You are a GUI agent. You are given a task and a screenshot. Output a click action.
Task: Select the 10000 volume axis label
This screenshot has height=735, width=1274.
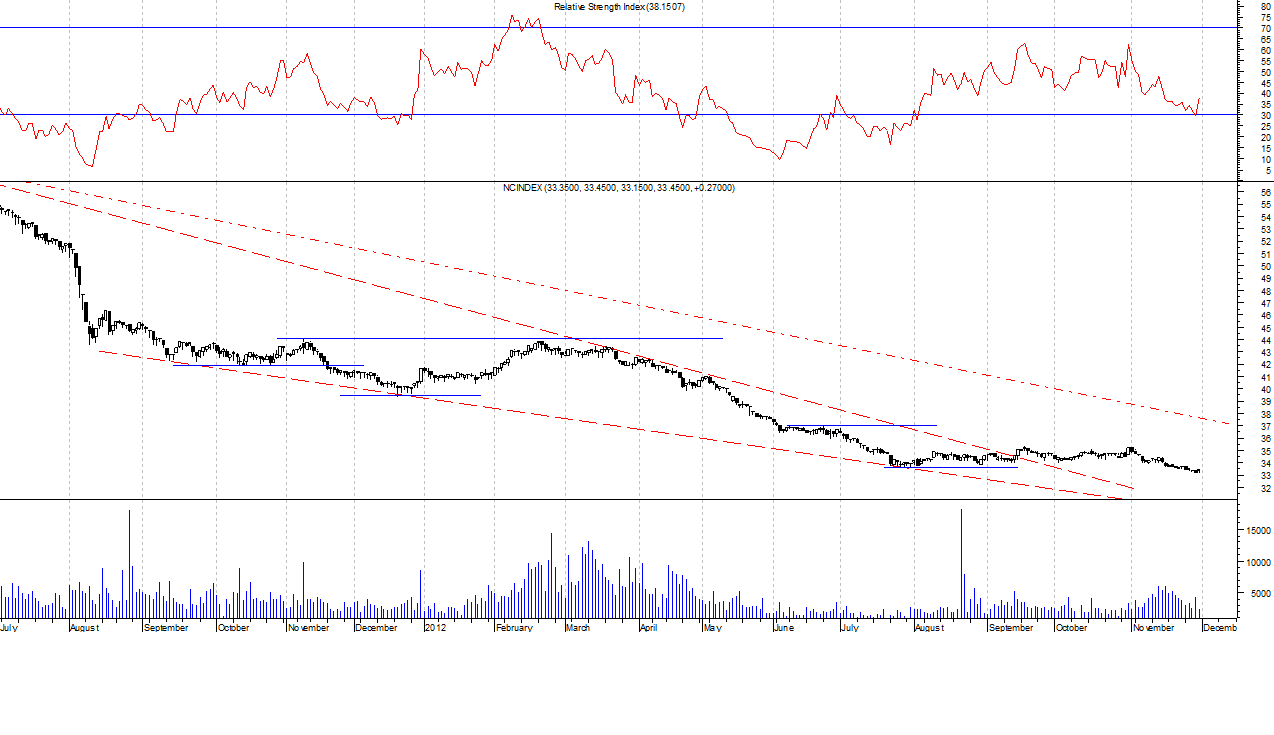pyautogui.click(x=1256, y=563)
